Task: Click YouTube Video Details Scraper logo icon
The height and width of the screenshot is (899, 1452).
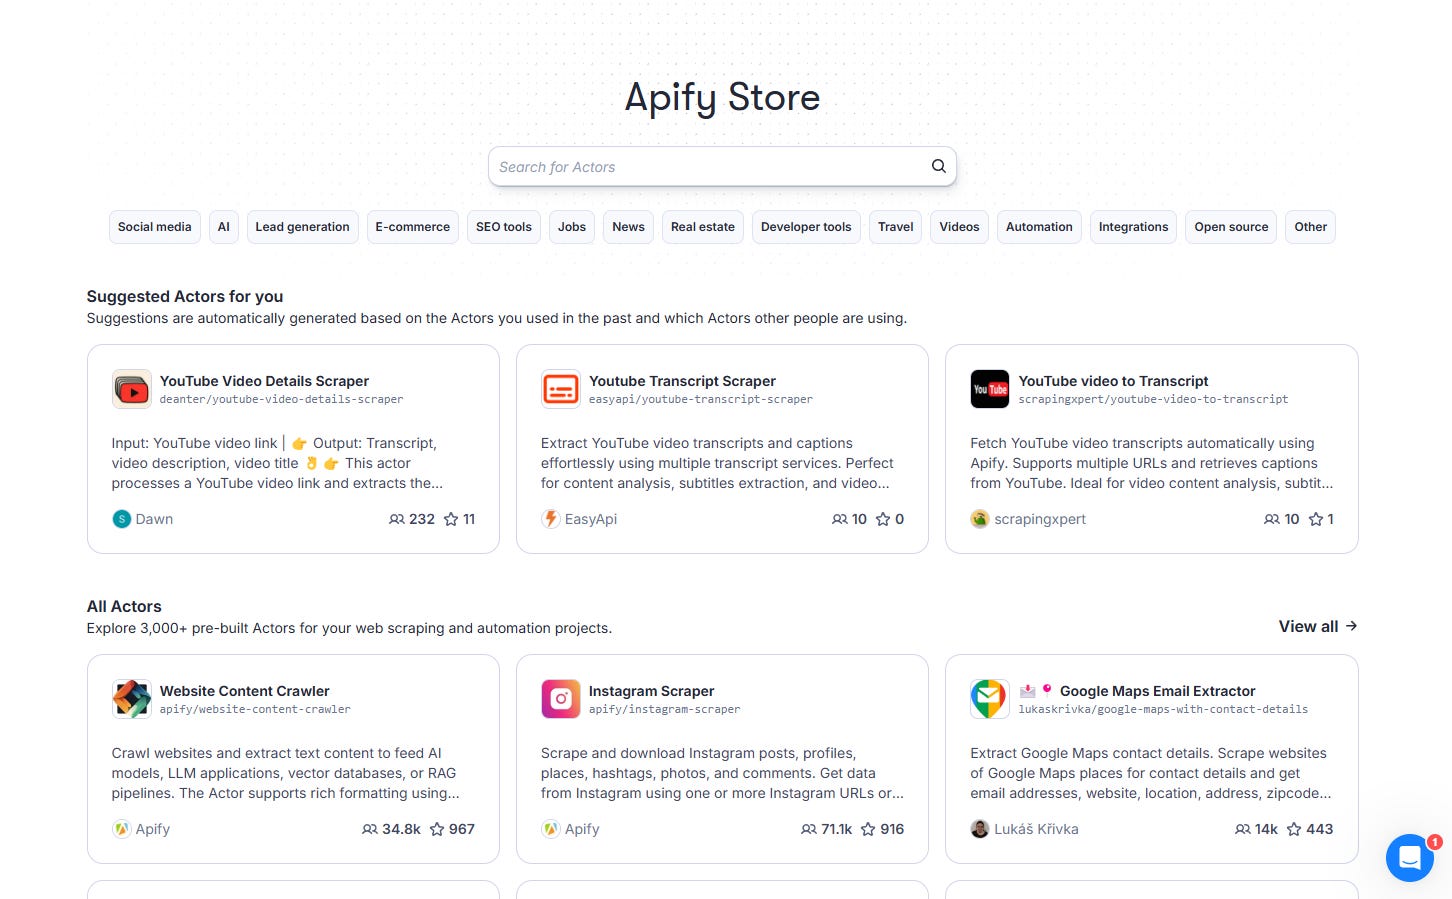Action: click(x=132, y=389)
